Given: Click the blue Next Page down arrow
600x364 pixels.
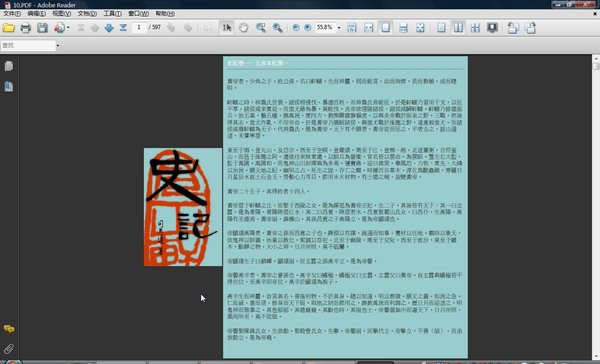Looking at the screenshot, I should [109, 28].
